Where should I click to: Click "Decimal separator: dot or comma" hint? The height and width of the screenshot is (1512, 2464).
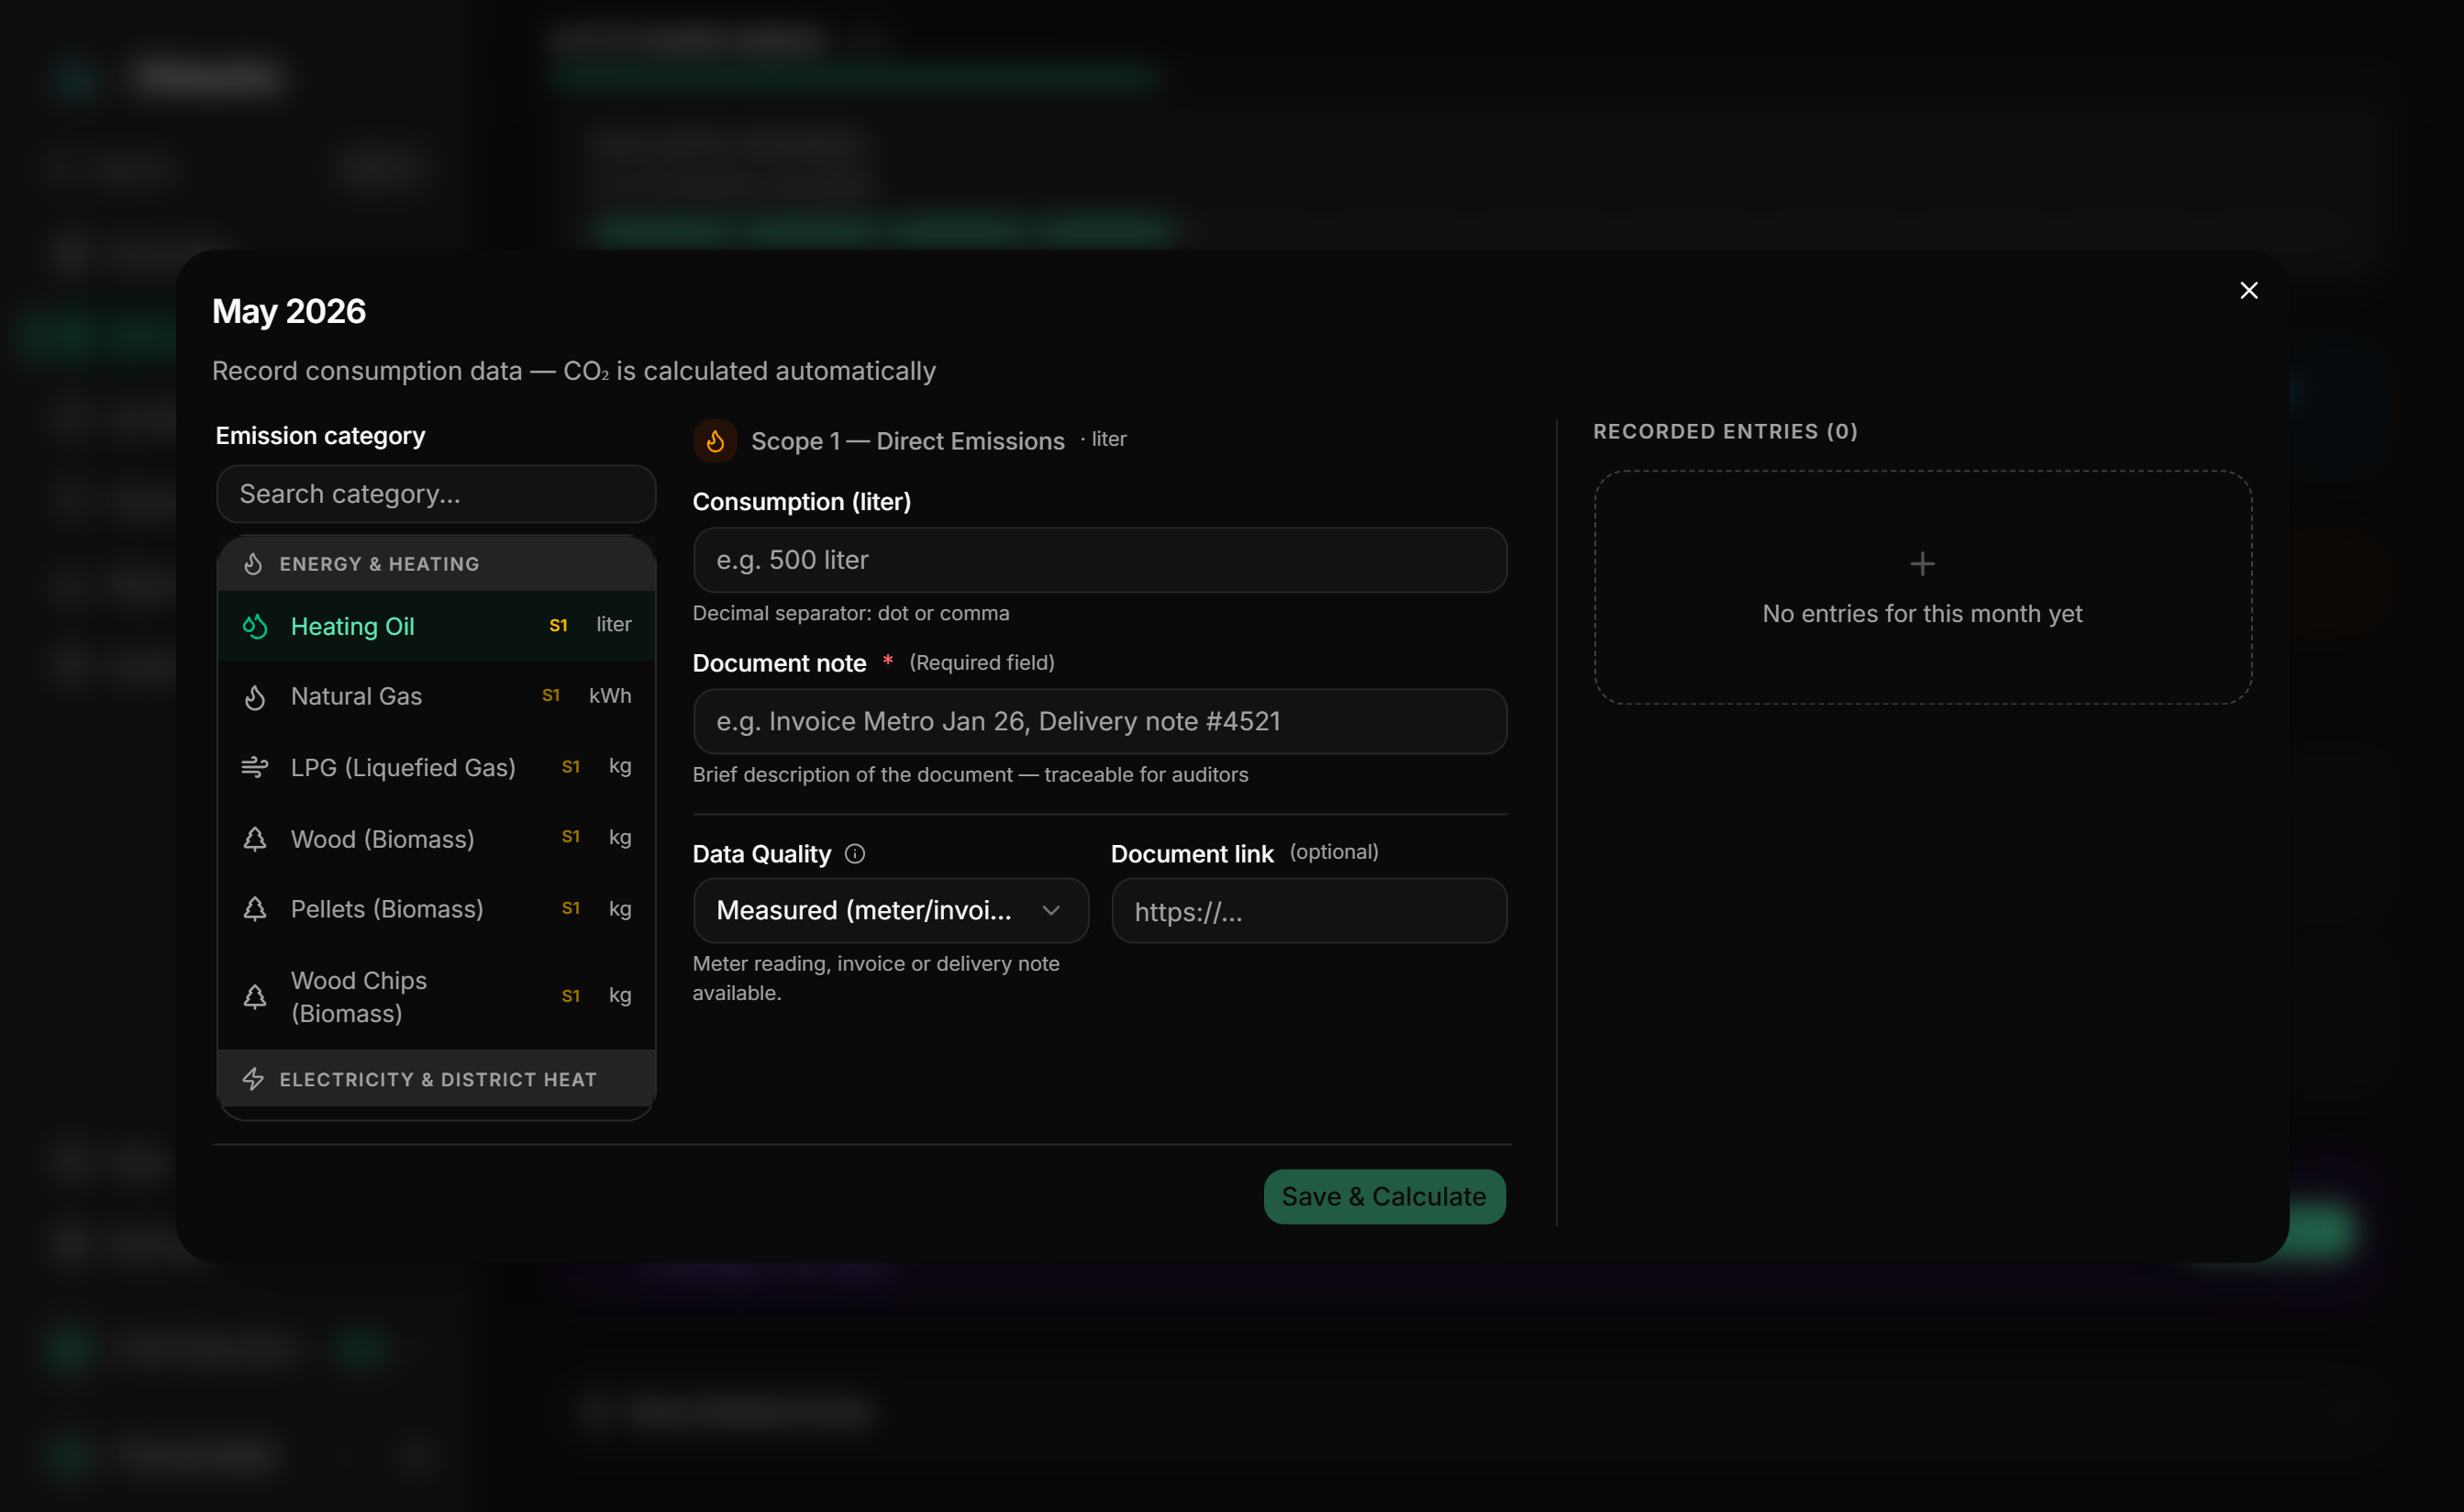(x=851, y=613)
